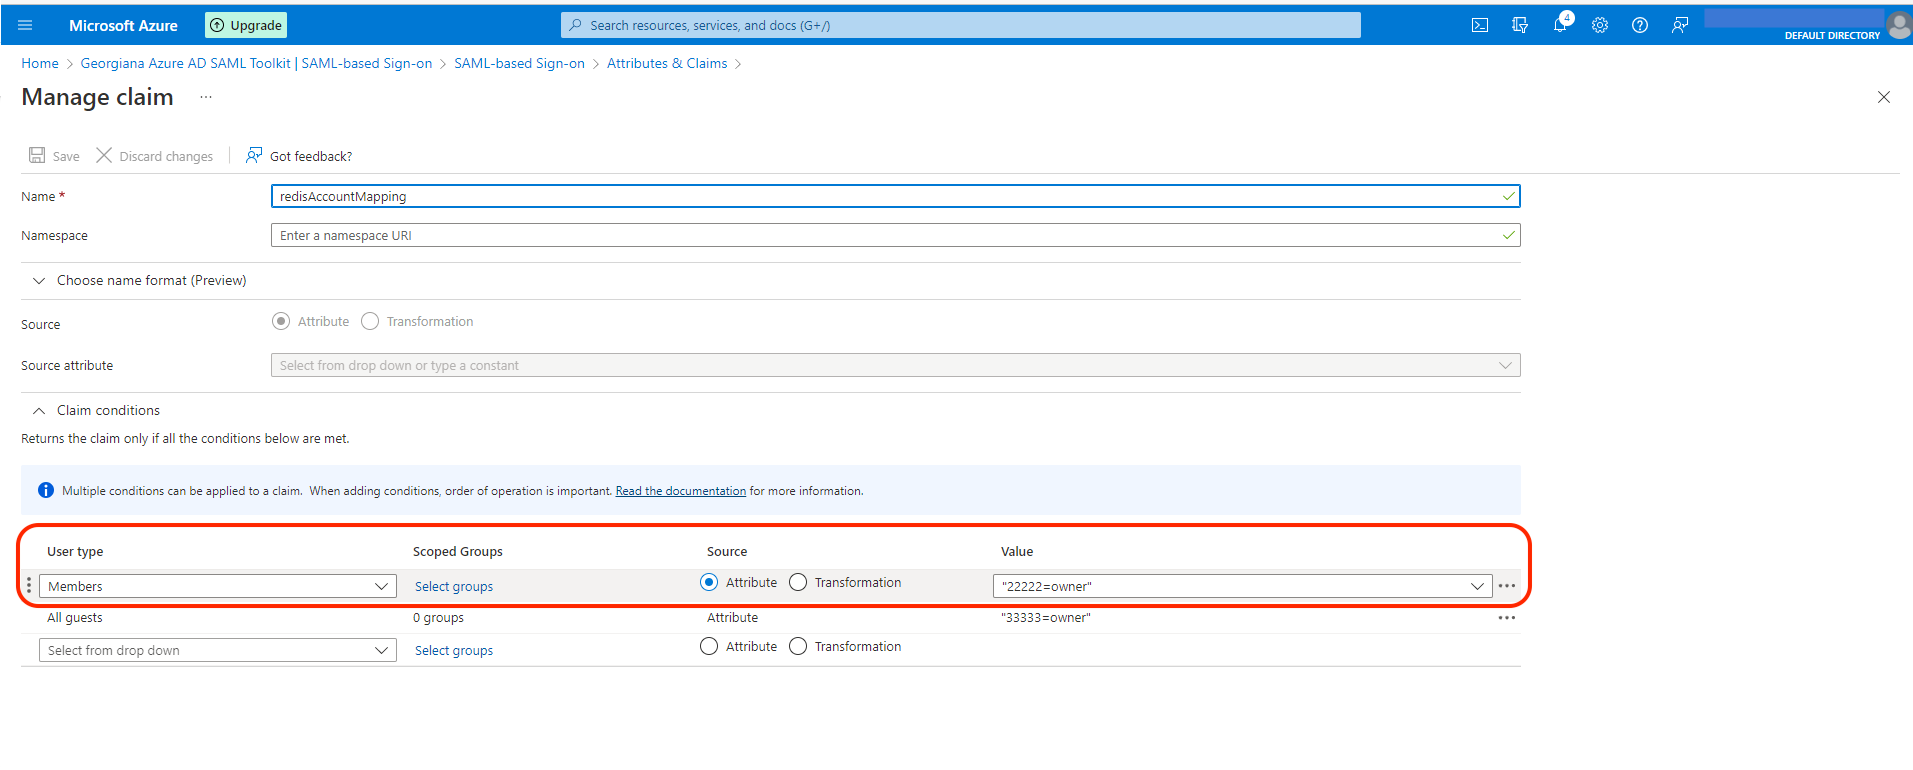This screenshot has height=770, width=1913.
Task: Open more options ellipsis beside Manage claim title
Action: click(x=206, y=97)
